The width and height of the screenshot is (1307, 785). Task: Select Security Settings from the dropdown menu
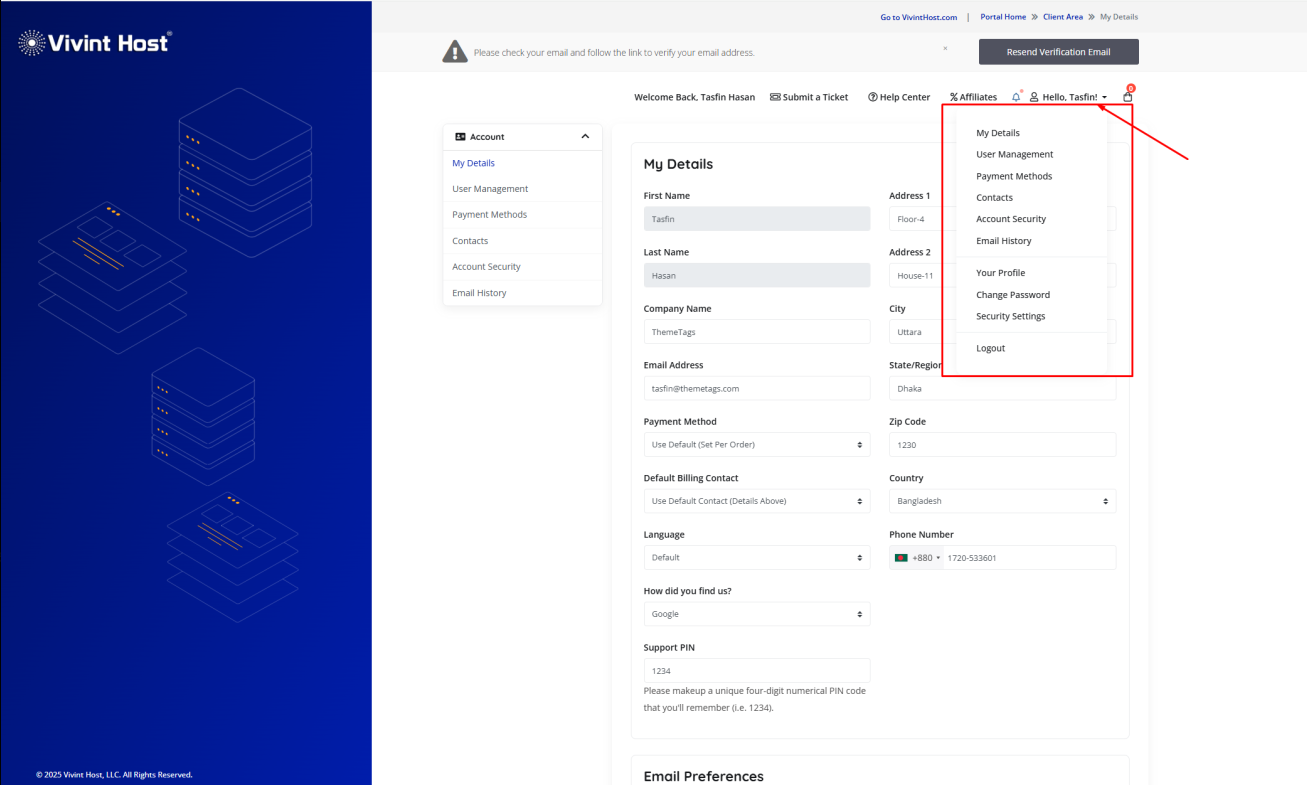point(1010,316)
